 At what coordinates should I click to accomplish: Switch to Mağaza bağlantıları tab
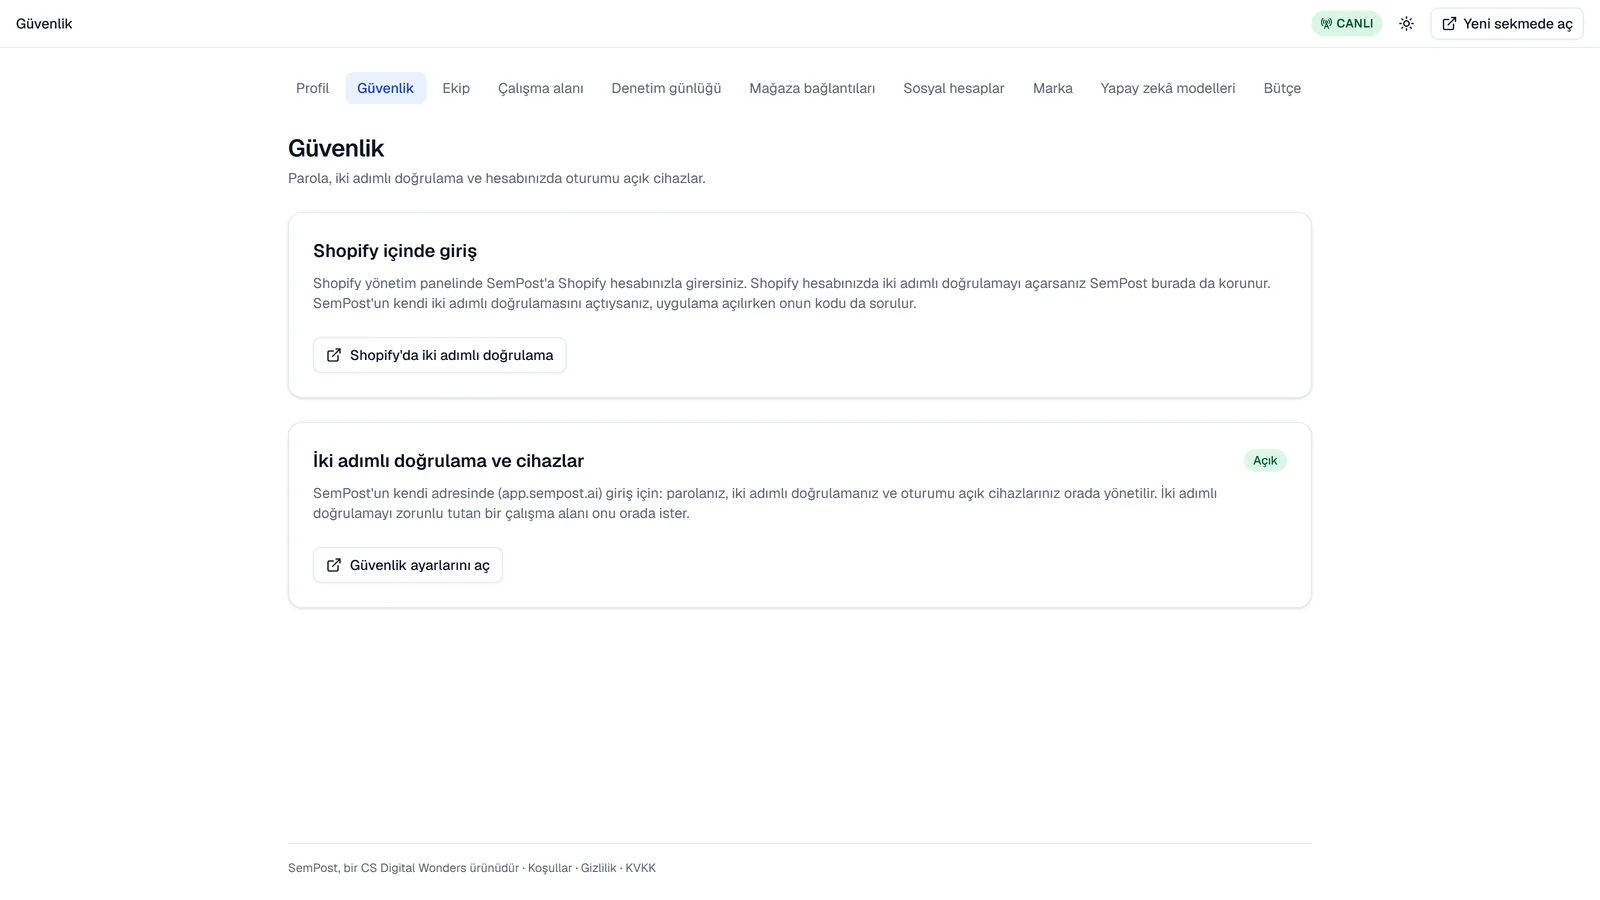tap(812, 88)
